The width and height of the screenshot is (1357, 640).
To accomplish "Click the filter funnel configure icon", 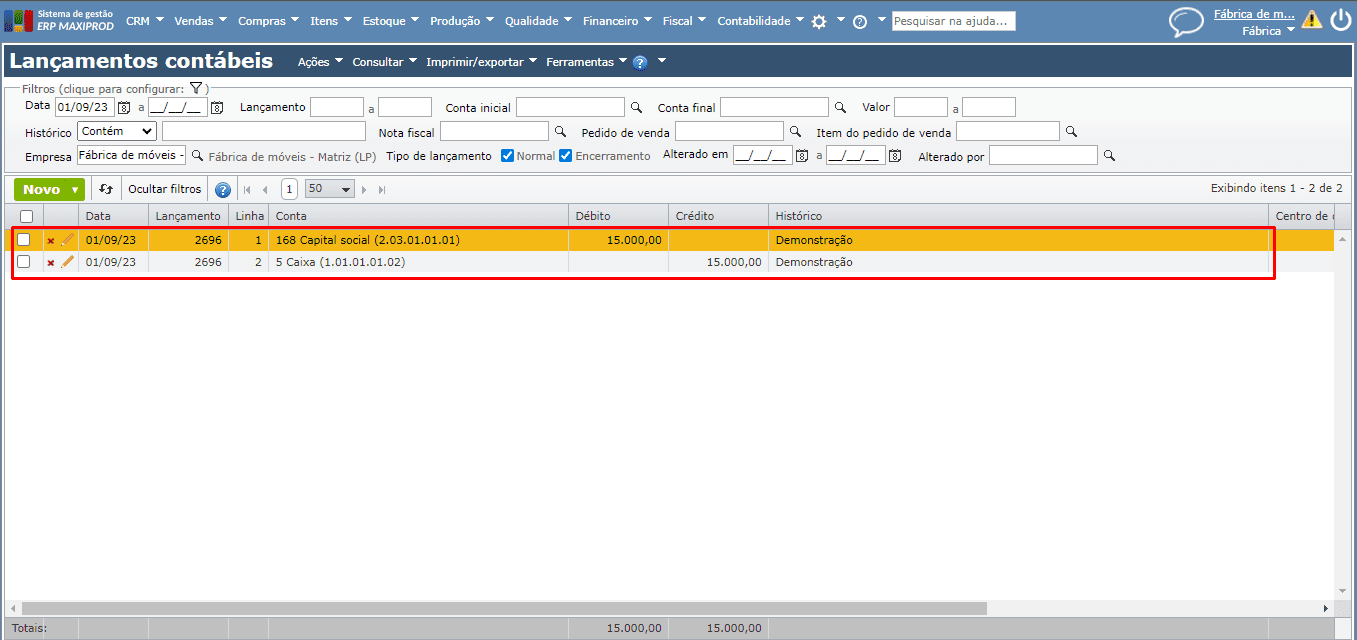I will point(196,88).
